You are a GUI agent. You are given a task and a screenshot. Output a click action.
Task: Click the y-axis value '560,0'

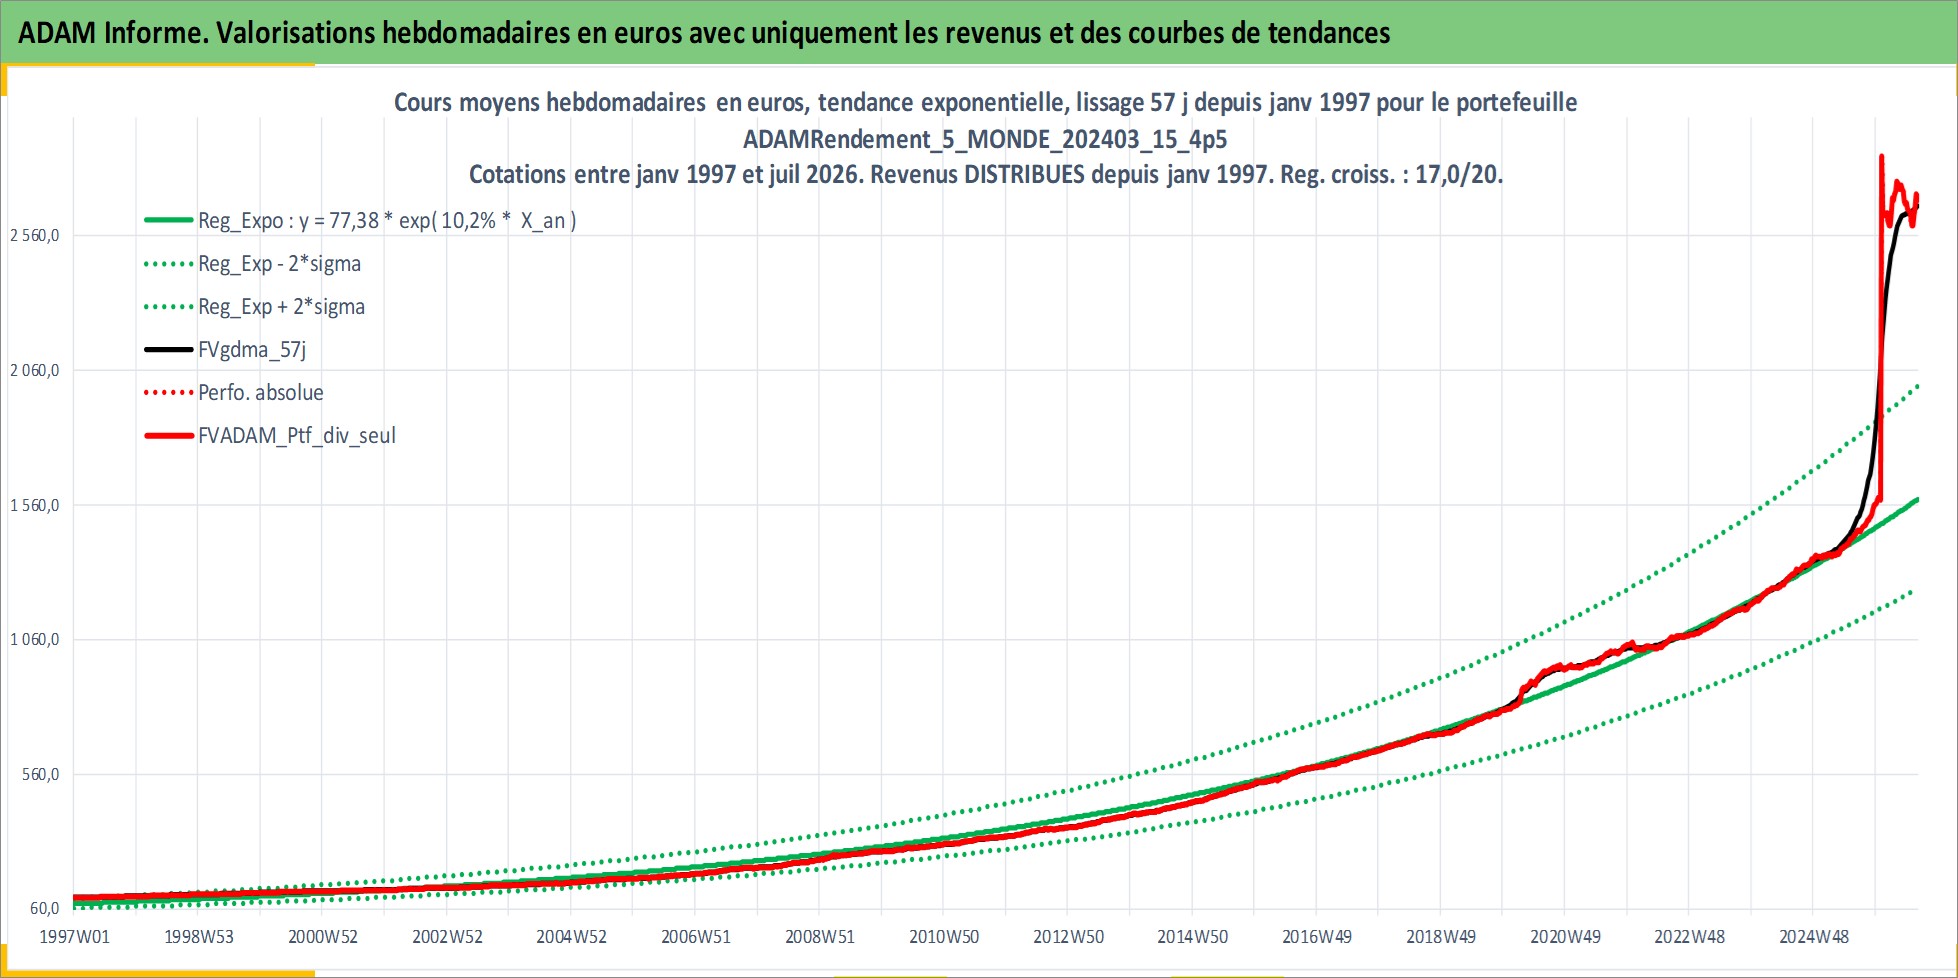click(41, 775)
